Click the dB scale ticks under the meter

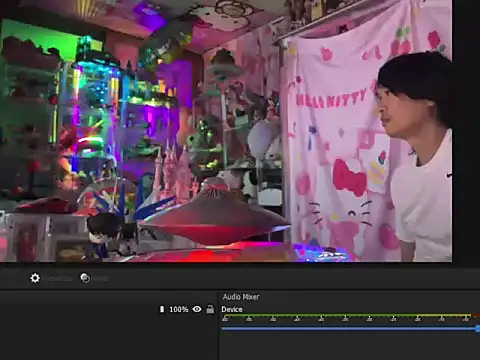pyautogui.click(x=347, y=320)
